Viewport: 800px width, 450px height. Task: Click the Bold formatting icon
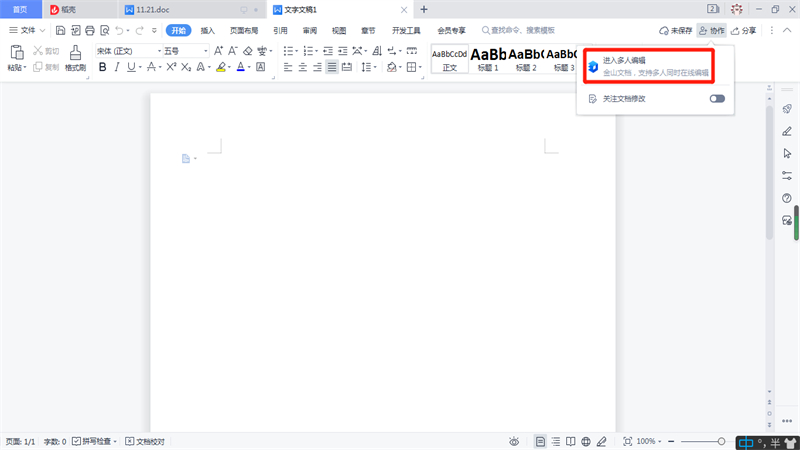(x=102, y=67)
